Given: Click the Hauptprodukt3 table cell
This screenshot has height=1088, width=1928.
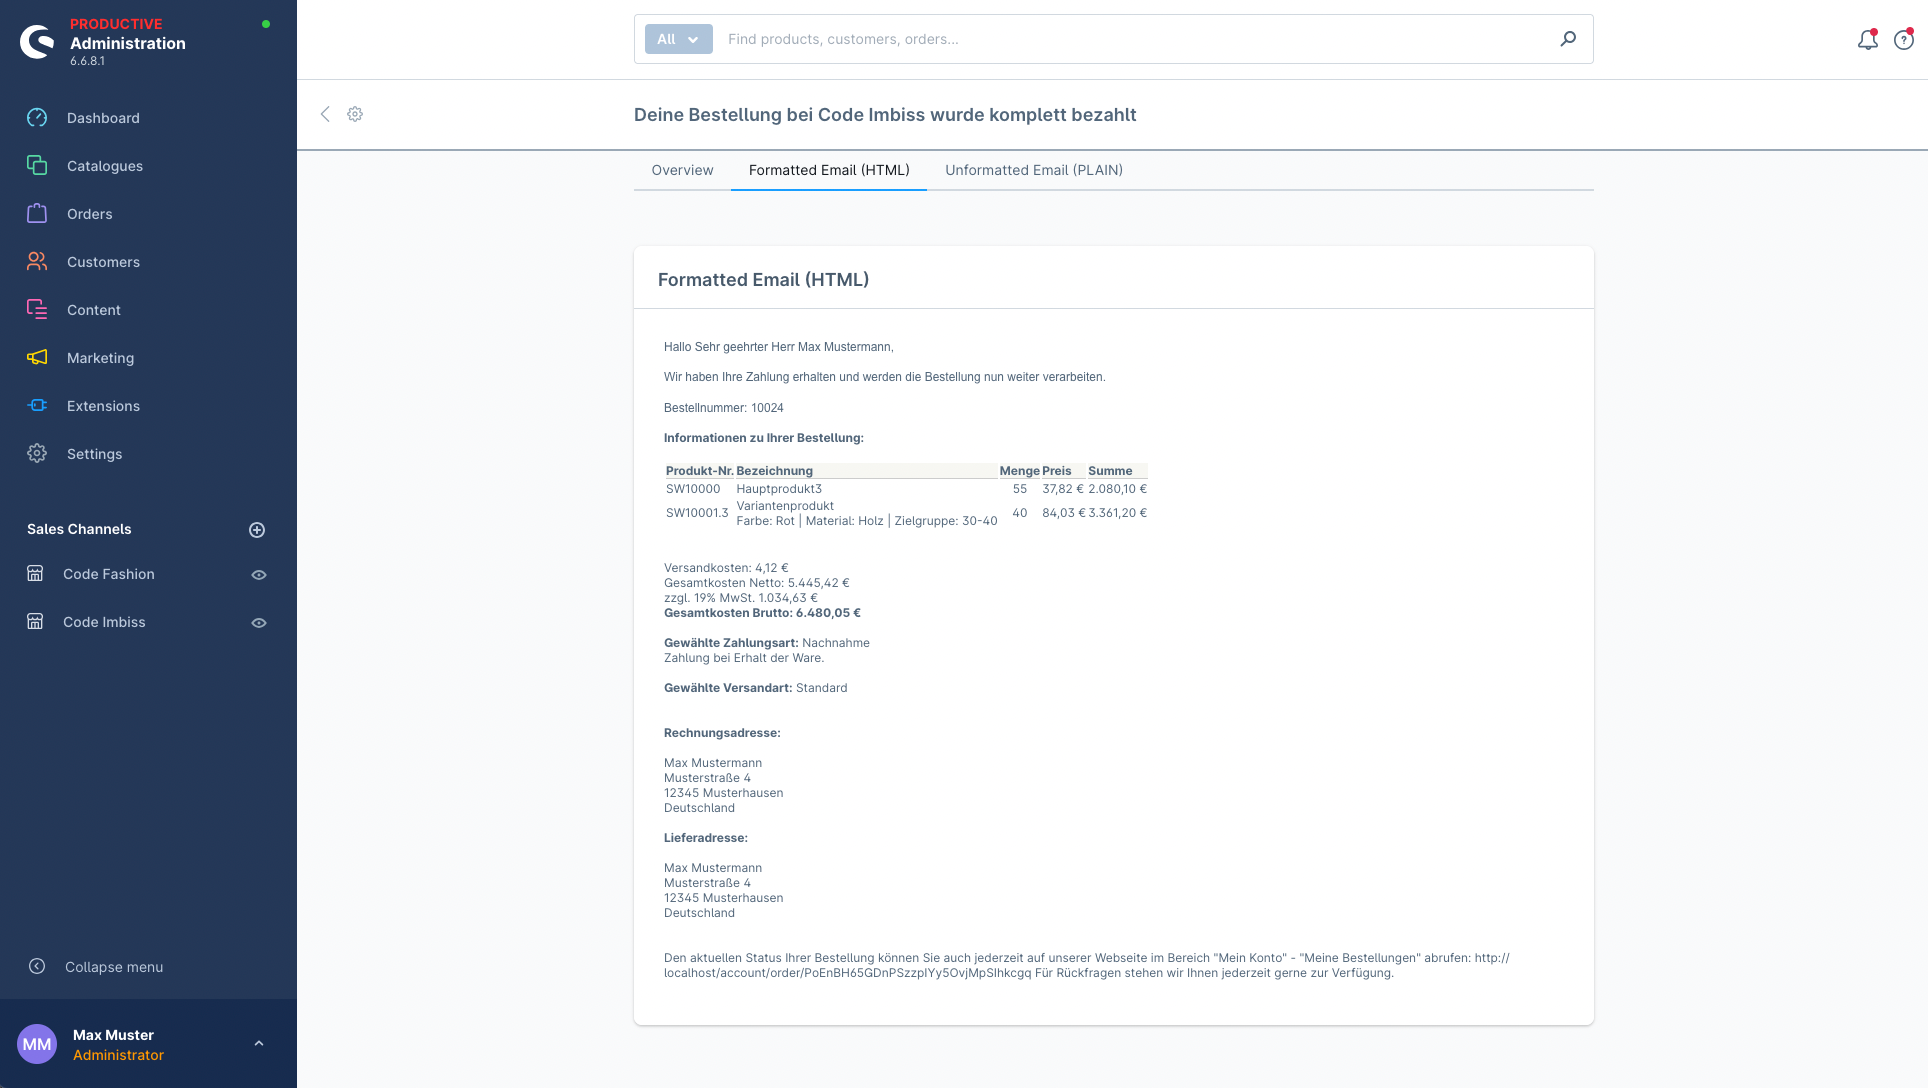Looking at the screenshot, I should pyautogui.click(x=779, y=489).
